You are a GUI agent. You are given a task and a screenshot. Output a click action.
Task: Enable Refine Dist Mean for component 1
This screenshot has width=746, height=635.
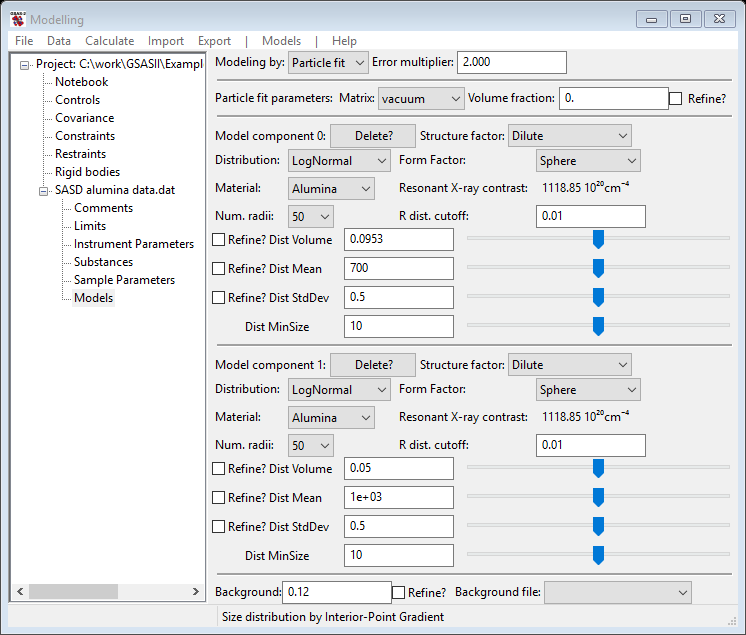[218, 498]
